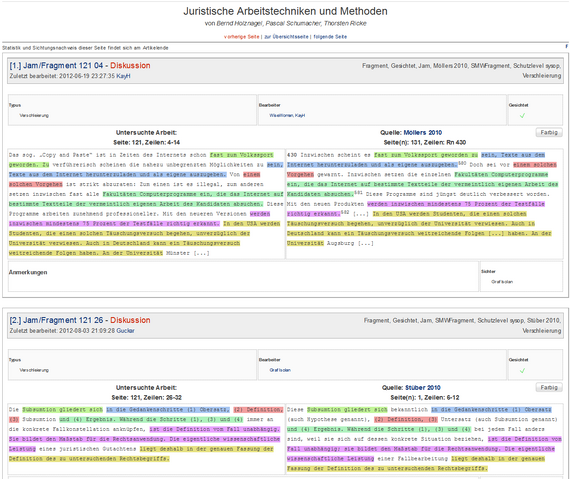The height and width of the screenshot is (479, 570).
Task: Open Bearbeiter 'Graf Isolan' link in second fragment
Action: coord(280,370)
